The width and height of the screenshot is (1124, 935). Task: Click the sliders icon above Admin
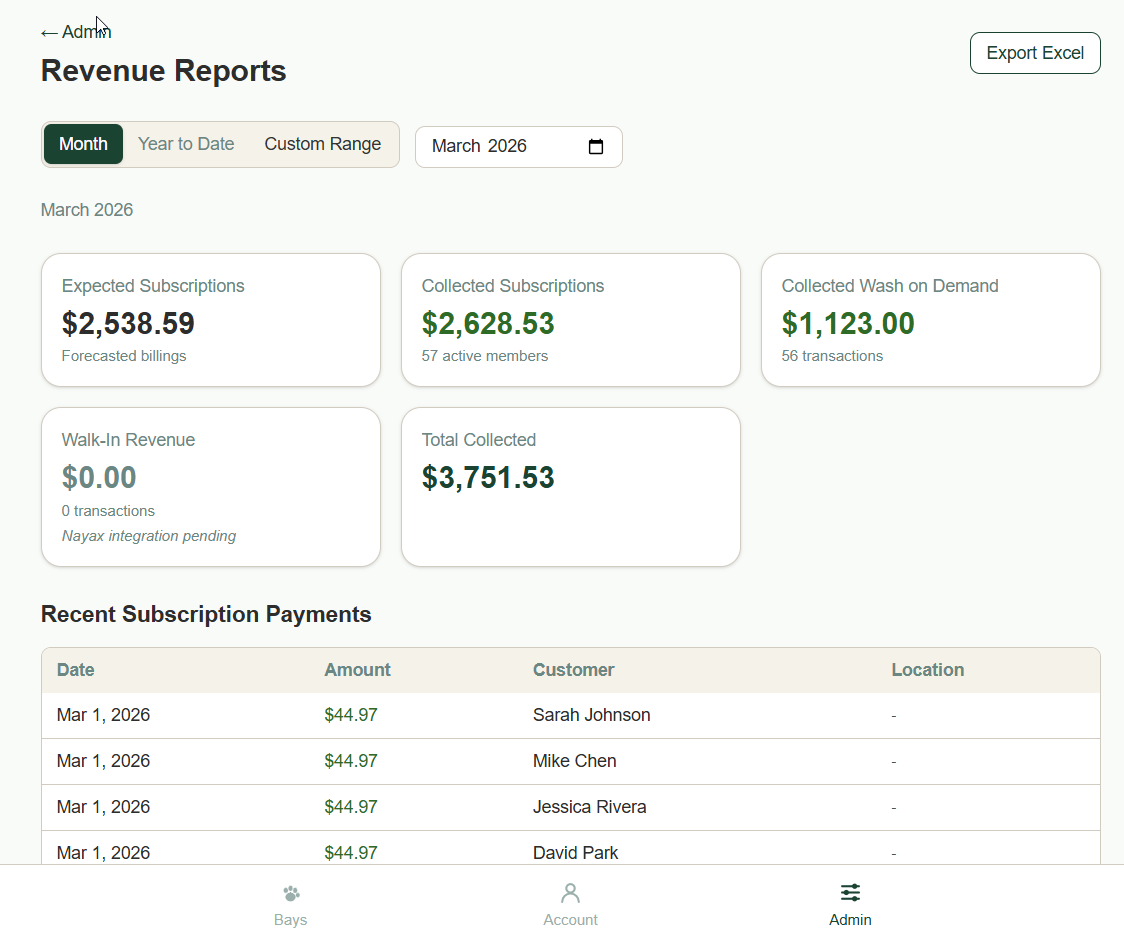[849, 893]
